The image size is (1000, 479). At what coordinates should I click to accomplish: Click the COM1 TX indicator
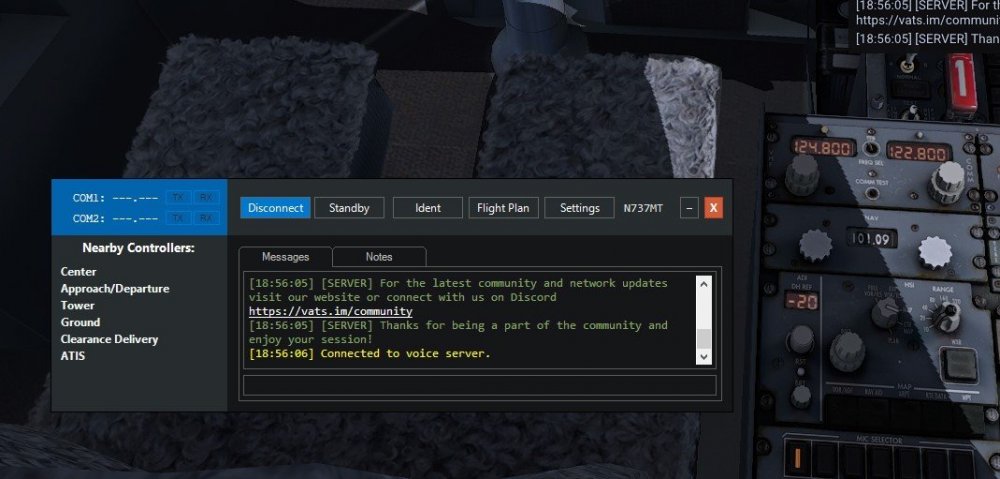178,198
